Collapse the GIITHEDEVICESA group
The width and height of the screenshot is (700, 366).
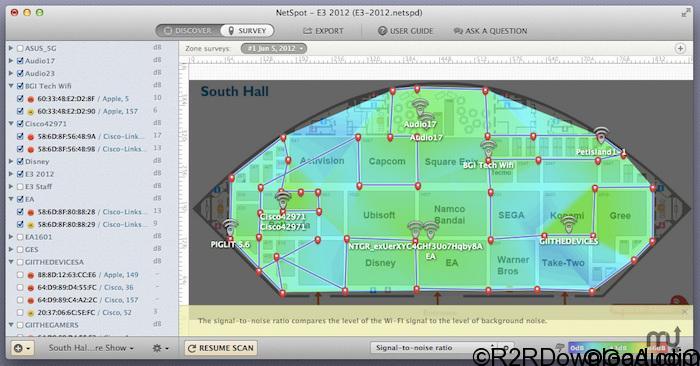click(11, 262)
